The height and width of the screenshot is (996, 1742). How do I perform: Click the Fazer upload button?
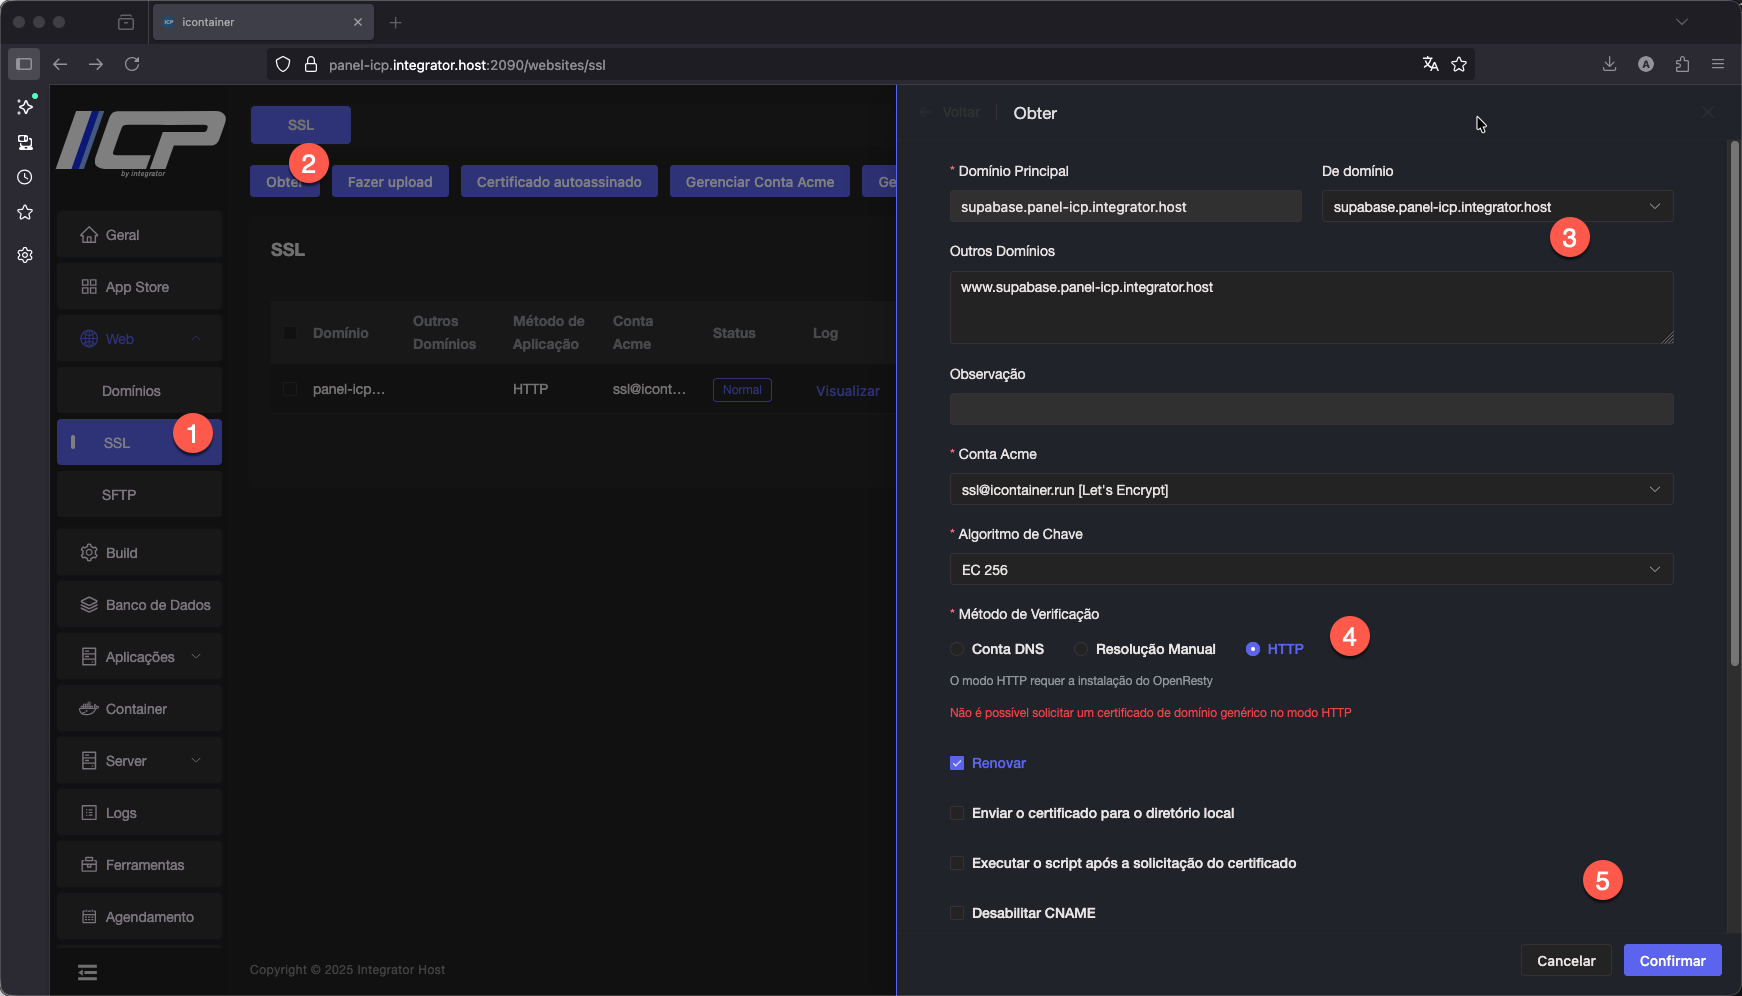click(x=390, y=182)
